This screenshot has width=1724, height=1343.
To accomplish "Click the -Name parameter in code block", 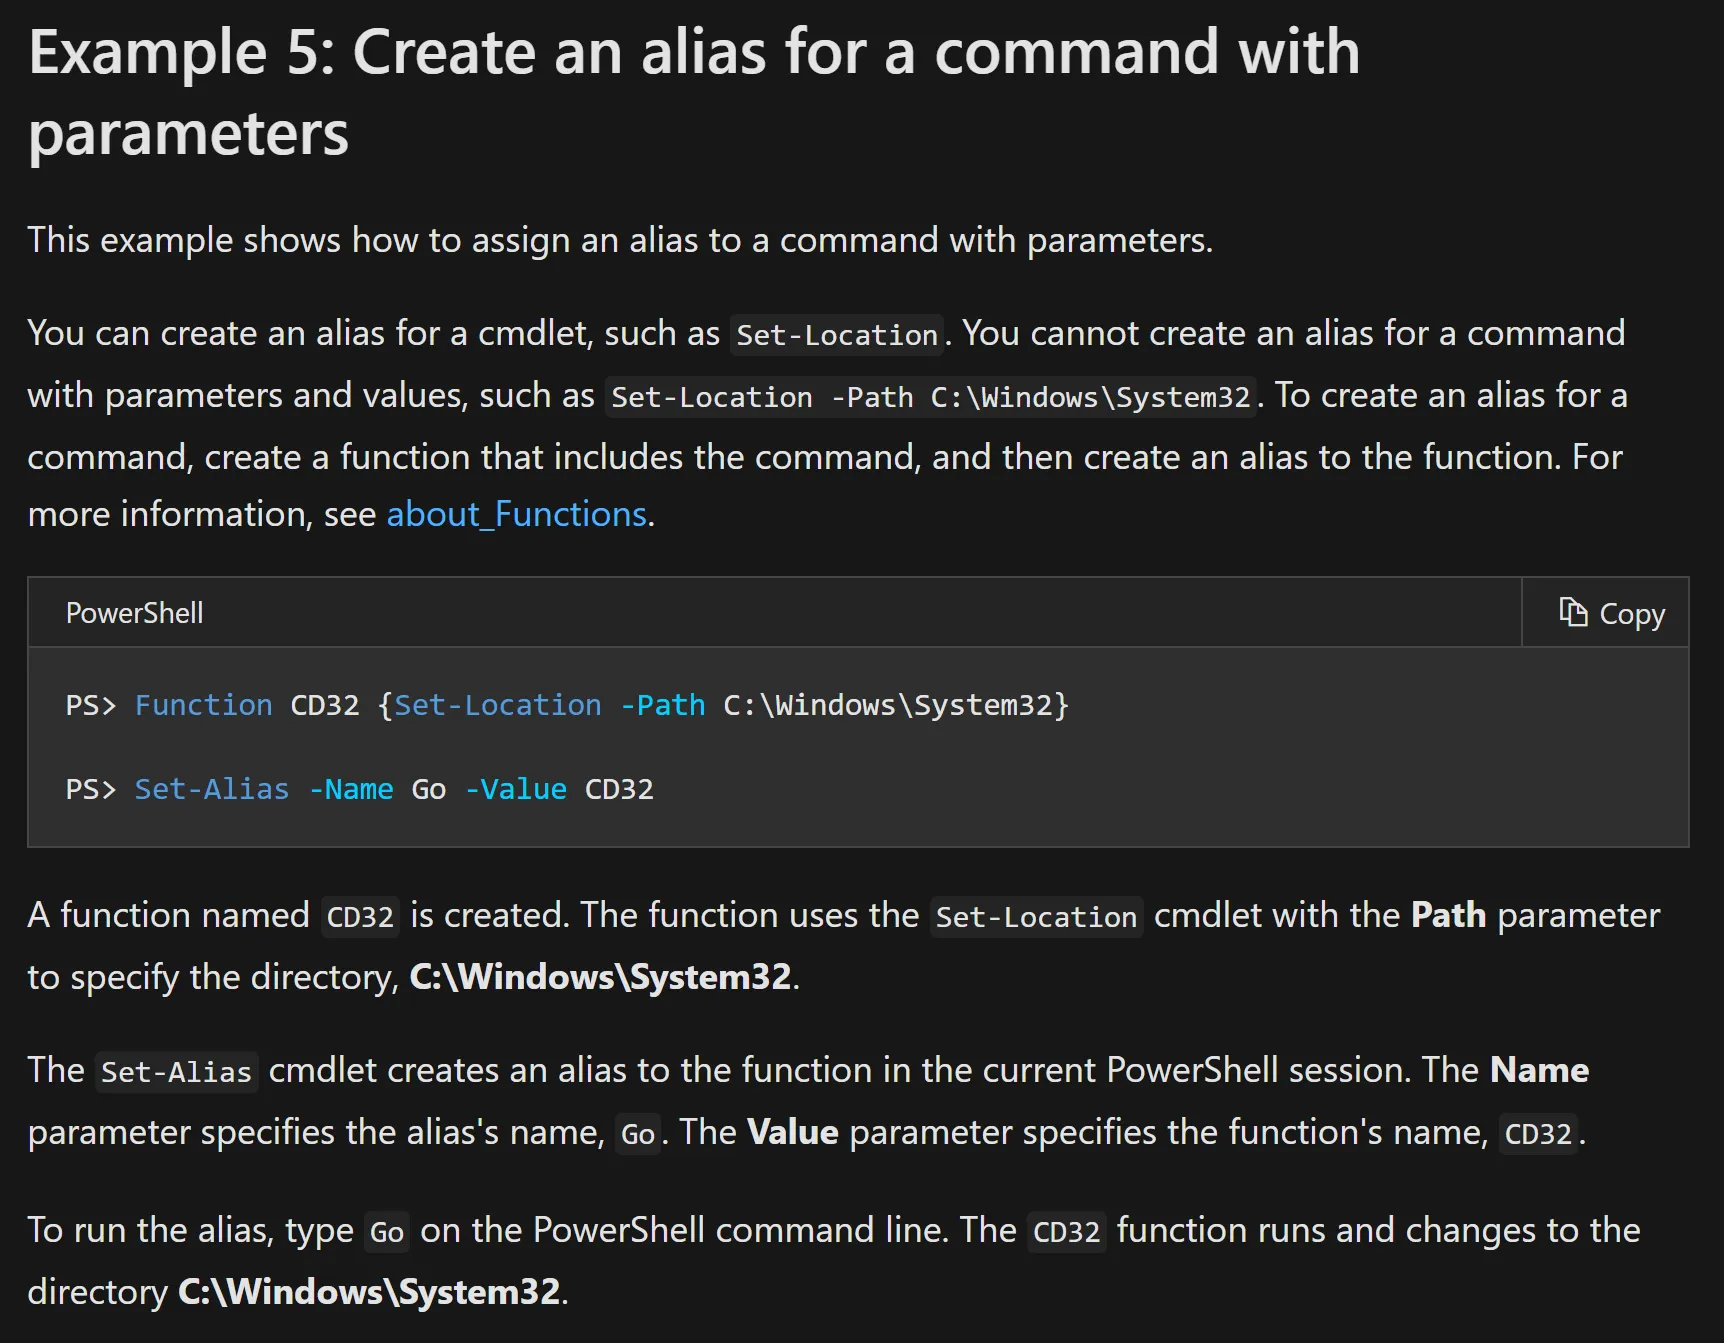I will coord(351,789).
